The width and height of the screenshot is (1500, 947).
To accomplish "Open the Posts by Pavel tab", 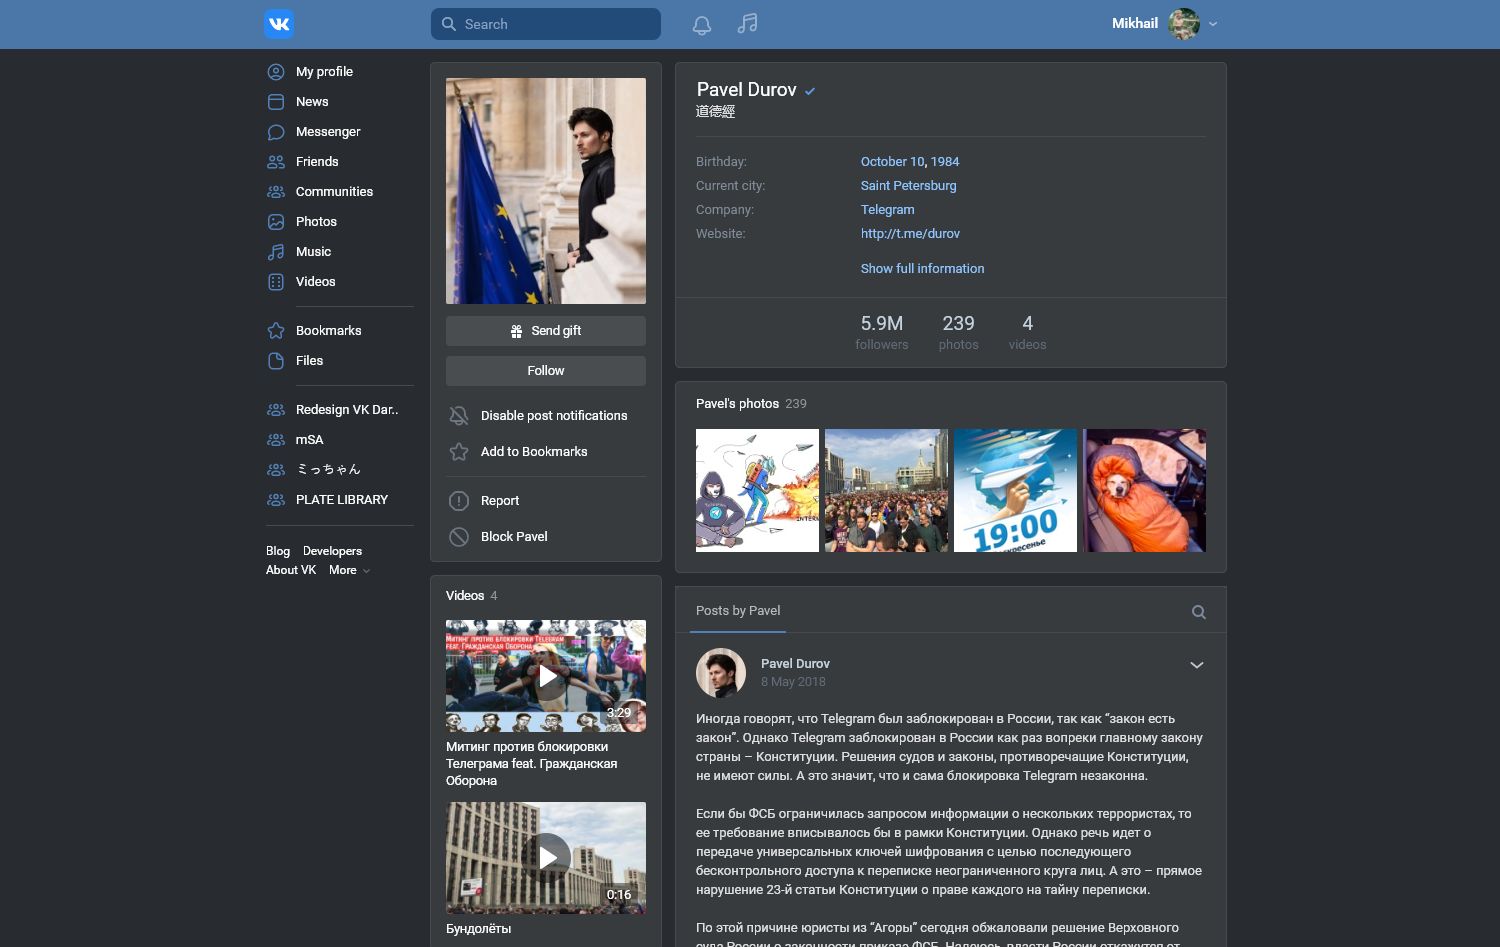I will click(x=738, y=611).
